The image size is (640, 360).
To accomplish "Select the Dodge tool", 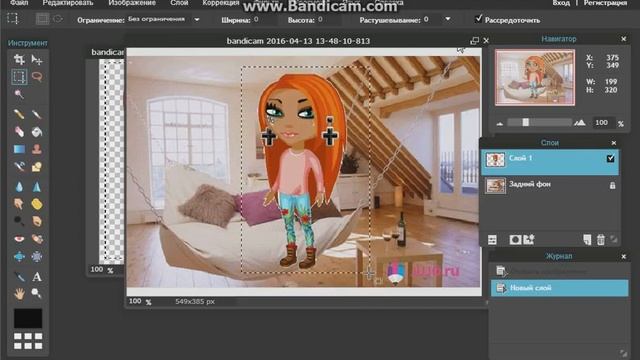I will tap(19, 221).
